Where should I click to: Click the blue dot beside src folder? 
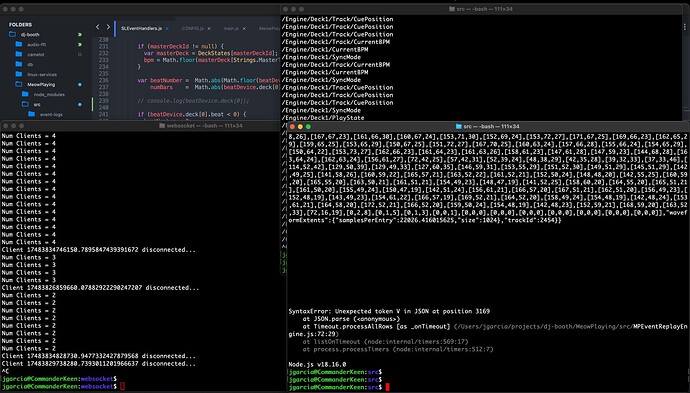click(80, 104)
